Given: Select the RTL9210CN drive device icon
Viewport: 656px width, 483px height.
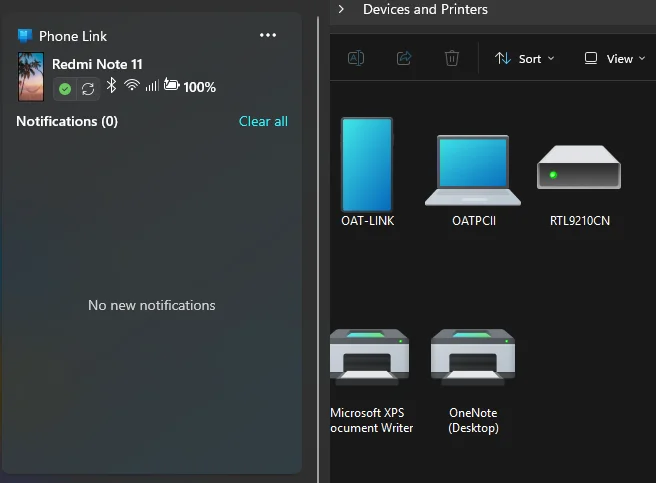Looking at the screenshot, I should pyautogui.click(x=579, y=167).
